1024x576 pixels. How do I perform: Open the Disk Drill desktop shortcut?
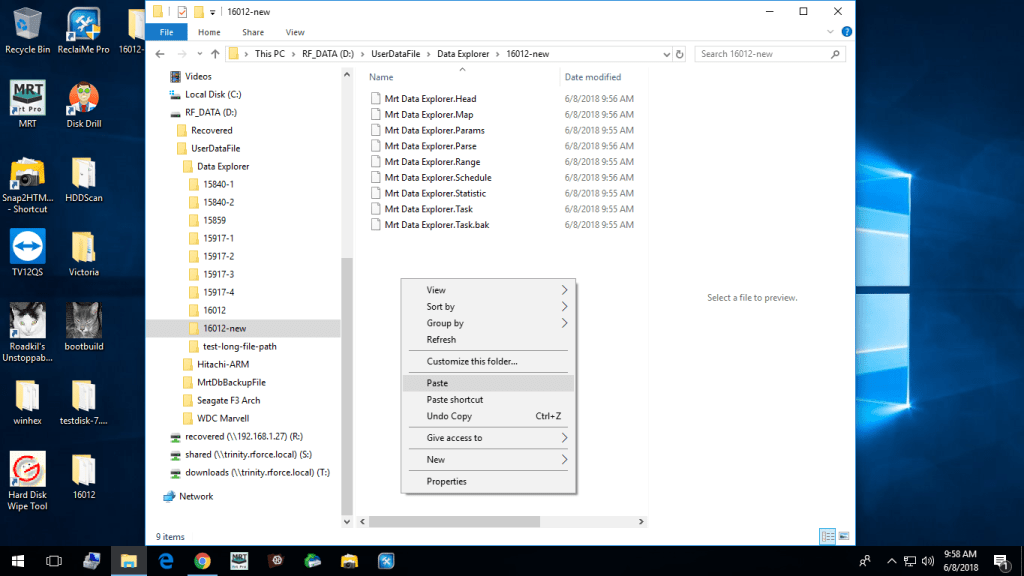pyautogui.click(x=84, y=100)
